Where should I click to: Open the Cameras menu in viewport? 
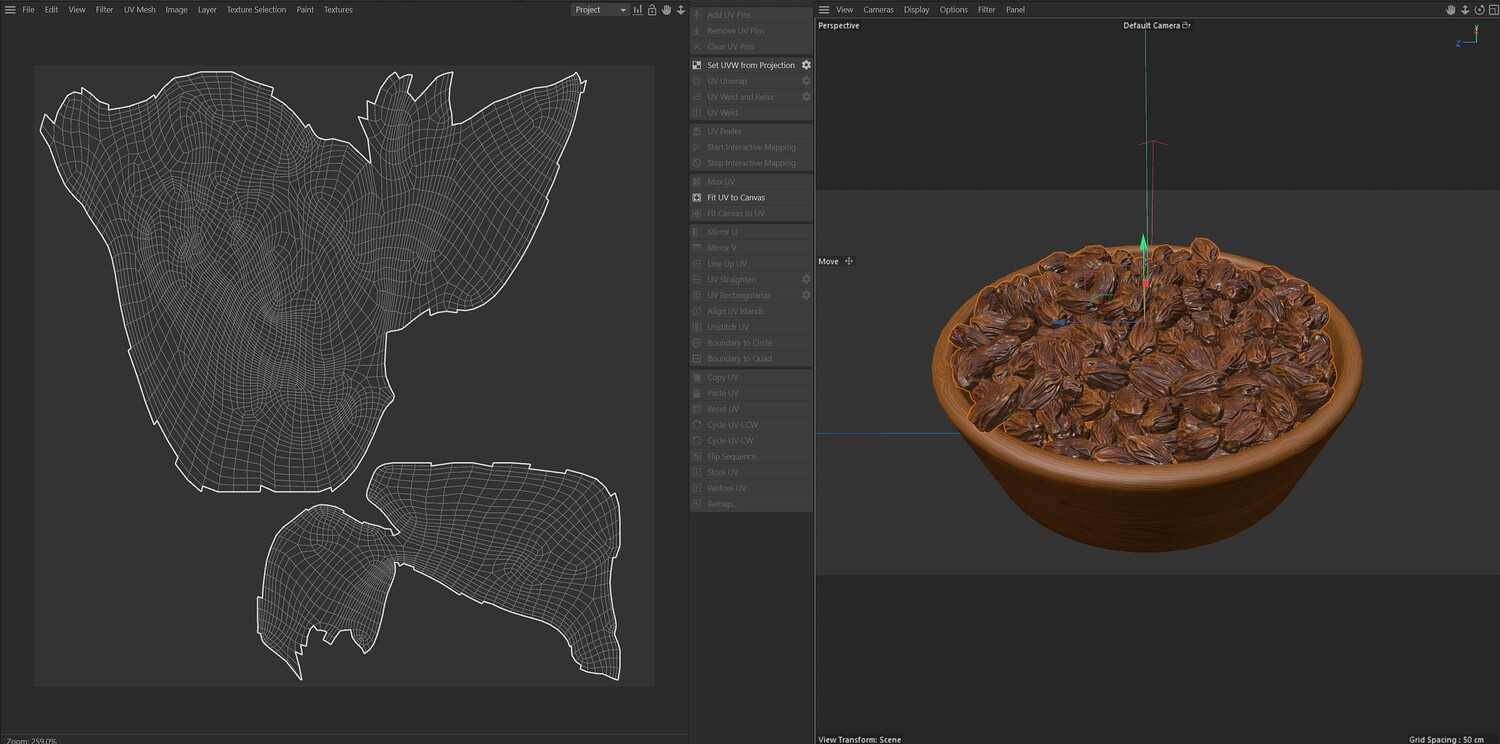pos(878,10)
